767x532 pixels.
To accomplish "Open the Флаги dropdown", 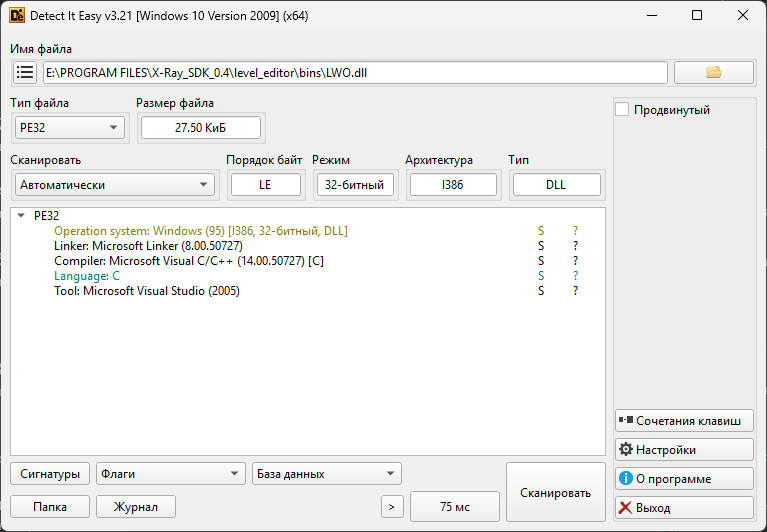I will pyautogui.click(x=171, y=474).
